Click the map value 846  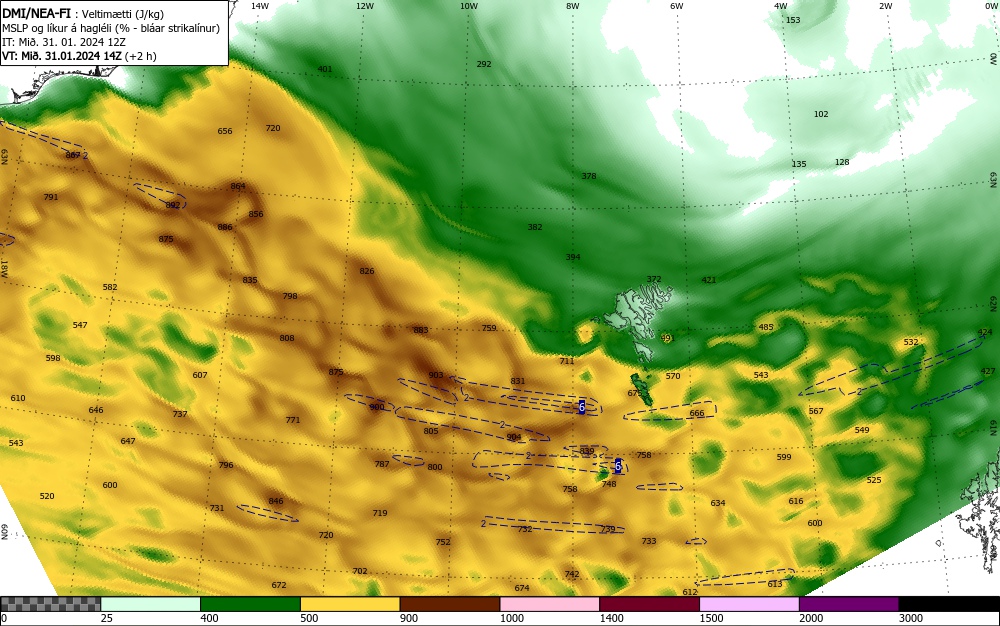tap(276, 501)
